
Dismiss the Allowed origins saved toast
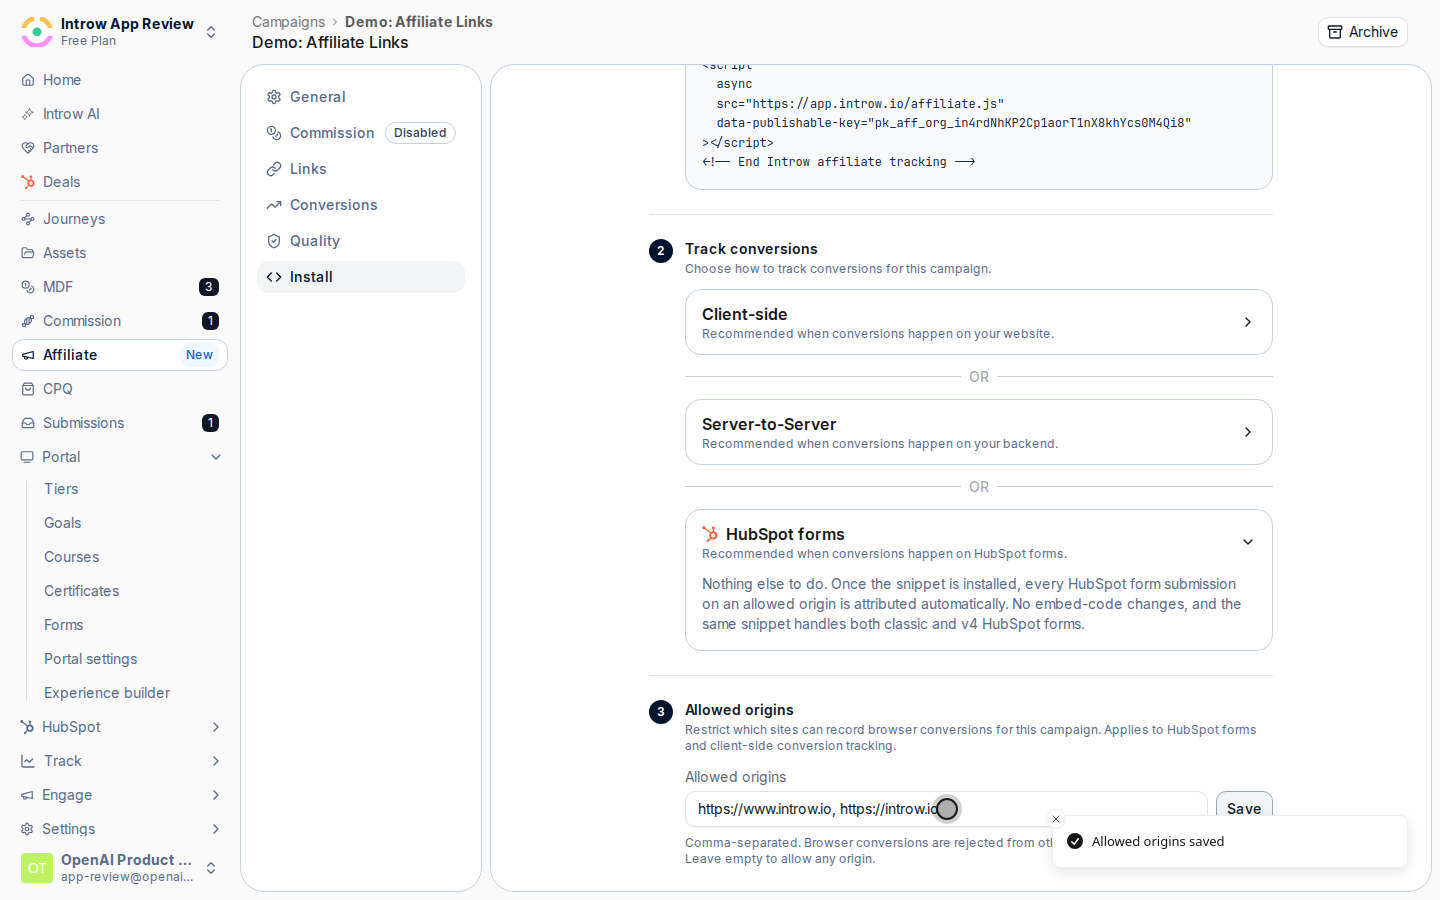tap(1056, 819)
